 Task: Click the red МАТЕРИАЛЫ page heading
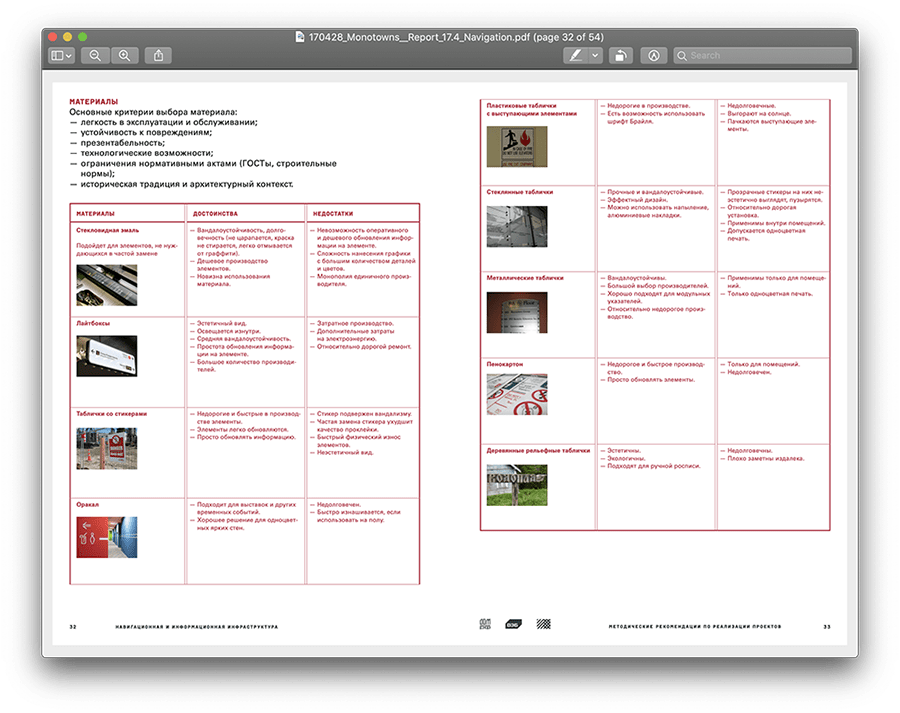coord(94,102)
